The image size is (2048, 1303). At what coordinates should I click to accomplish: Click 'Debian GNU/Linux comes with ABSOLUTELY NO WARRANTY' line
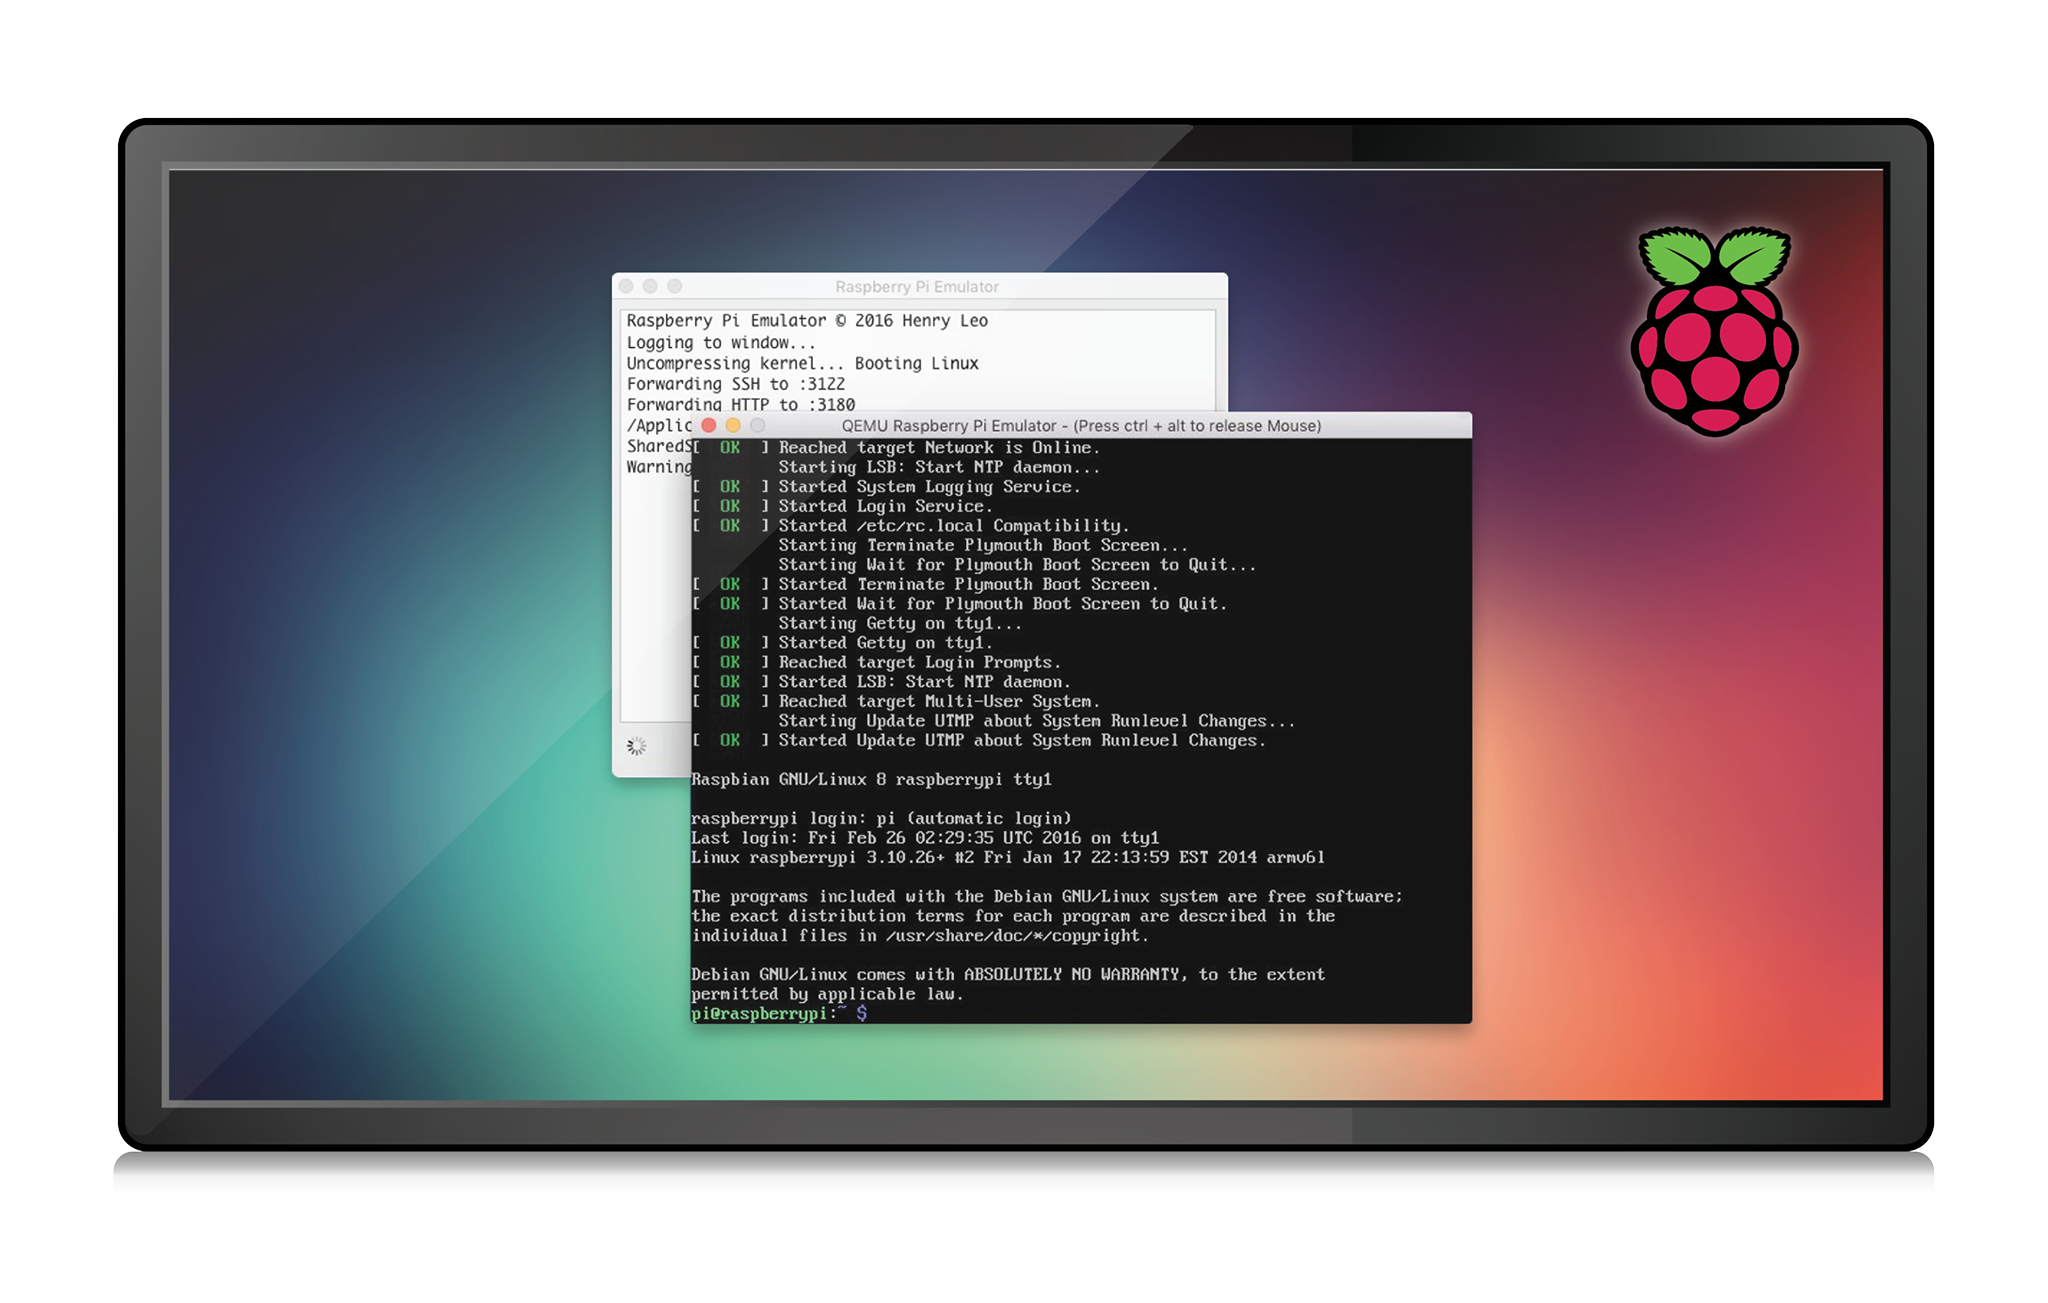tap(1008, 975)
